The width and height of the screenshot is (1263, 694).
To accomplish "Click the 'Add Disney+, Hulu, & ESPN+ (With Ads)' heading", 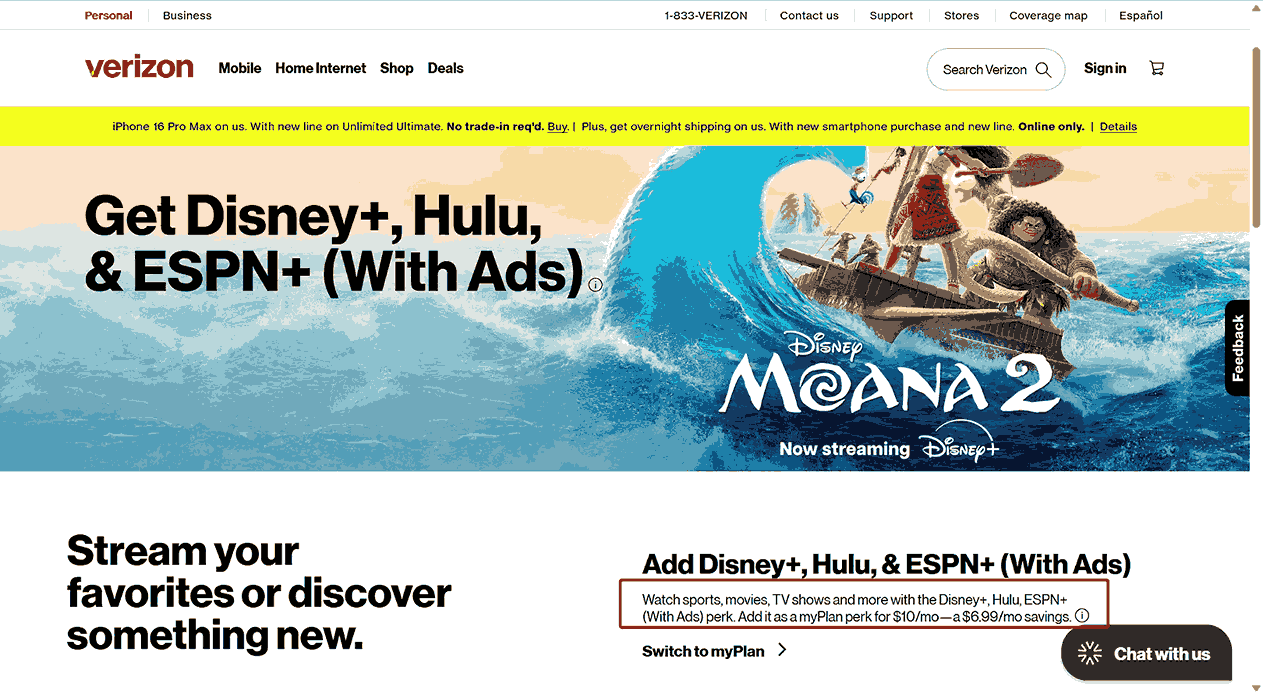I will tap(886, 564).
